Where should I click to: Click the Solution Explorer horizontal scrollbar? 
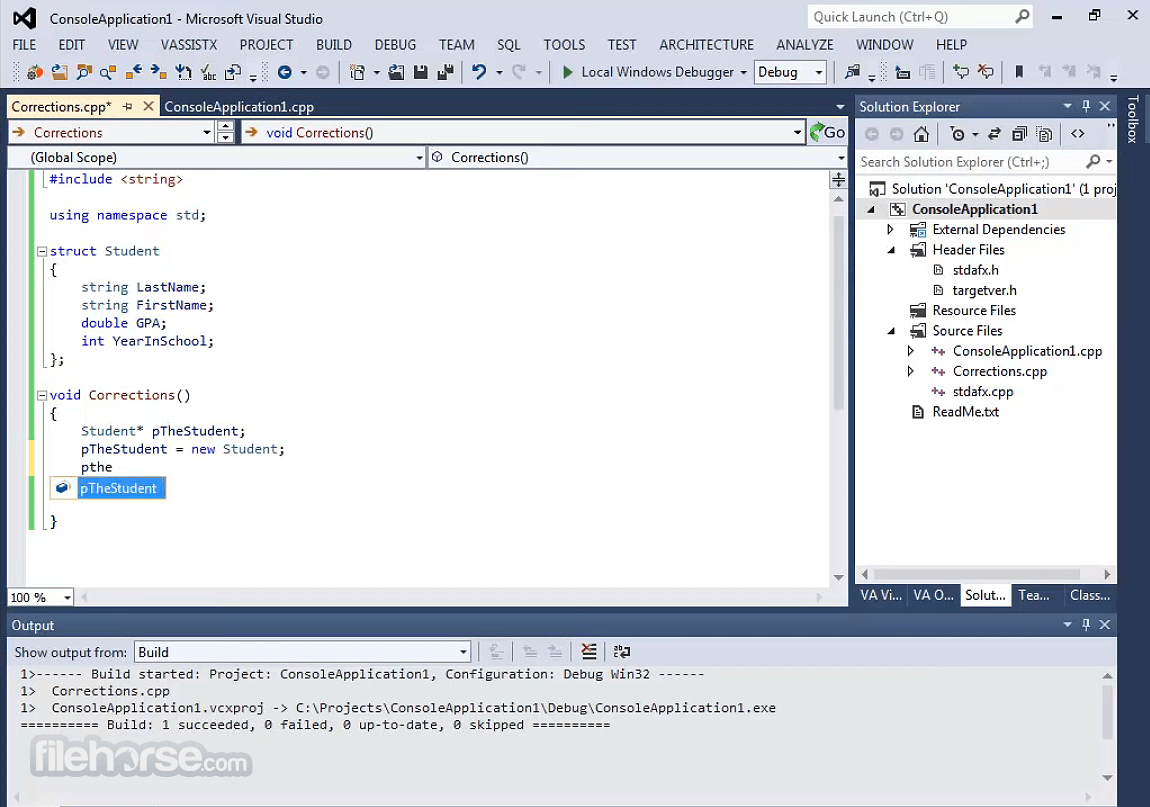tap(976, 574)
